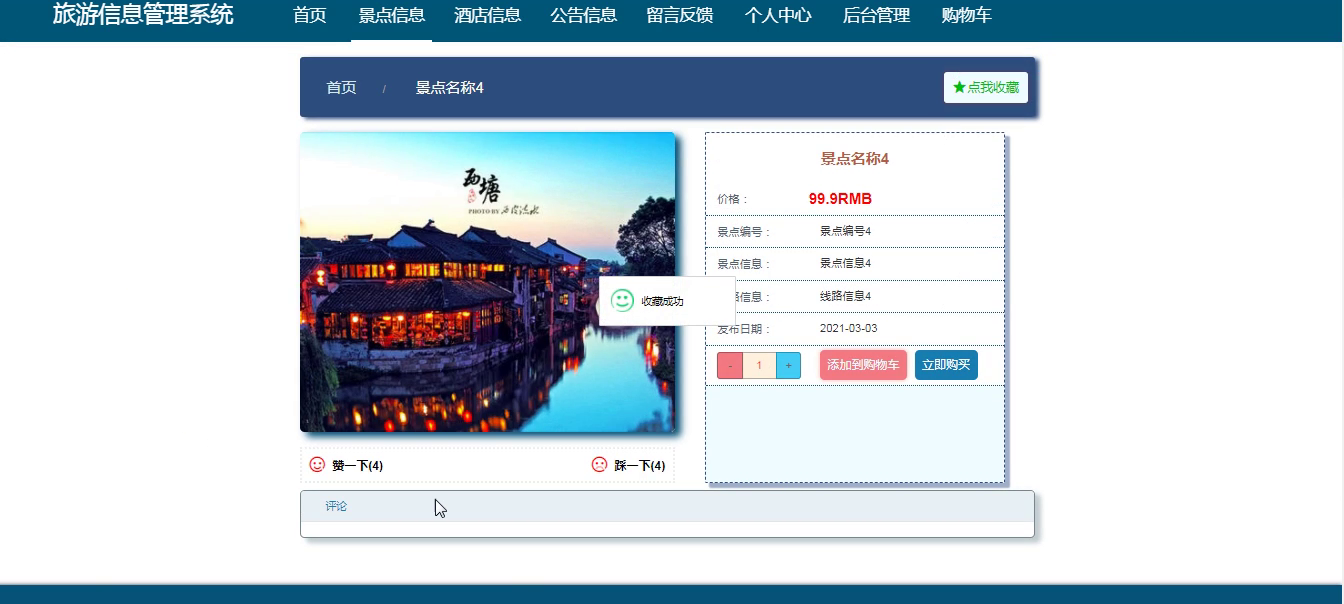Open the 景点信息 navigation tab
The height and width of the screenshot is (604, 1344).
tap(392, 15)
